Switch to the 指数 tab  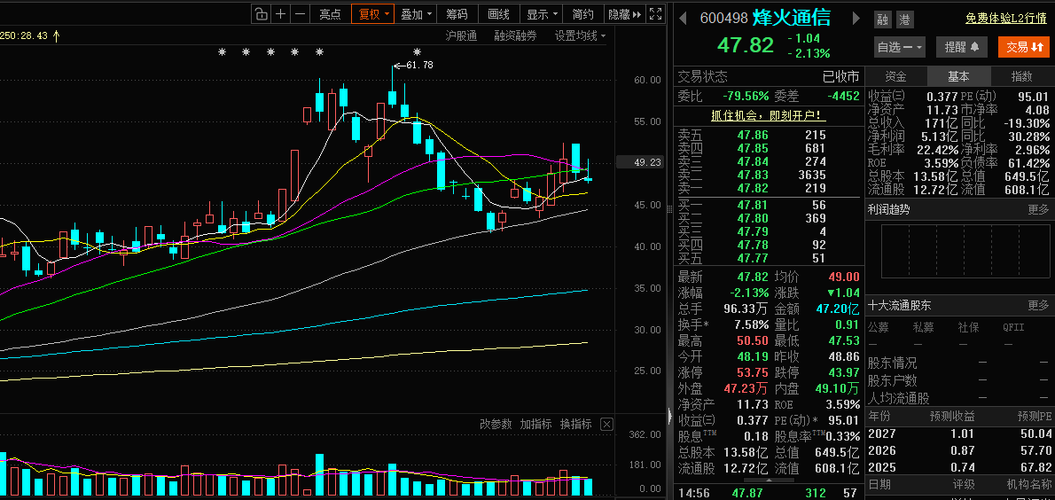[x=1021, y=77]
